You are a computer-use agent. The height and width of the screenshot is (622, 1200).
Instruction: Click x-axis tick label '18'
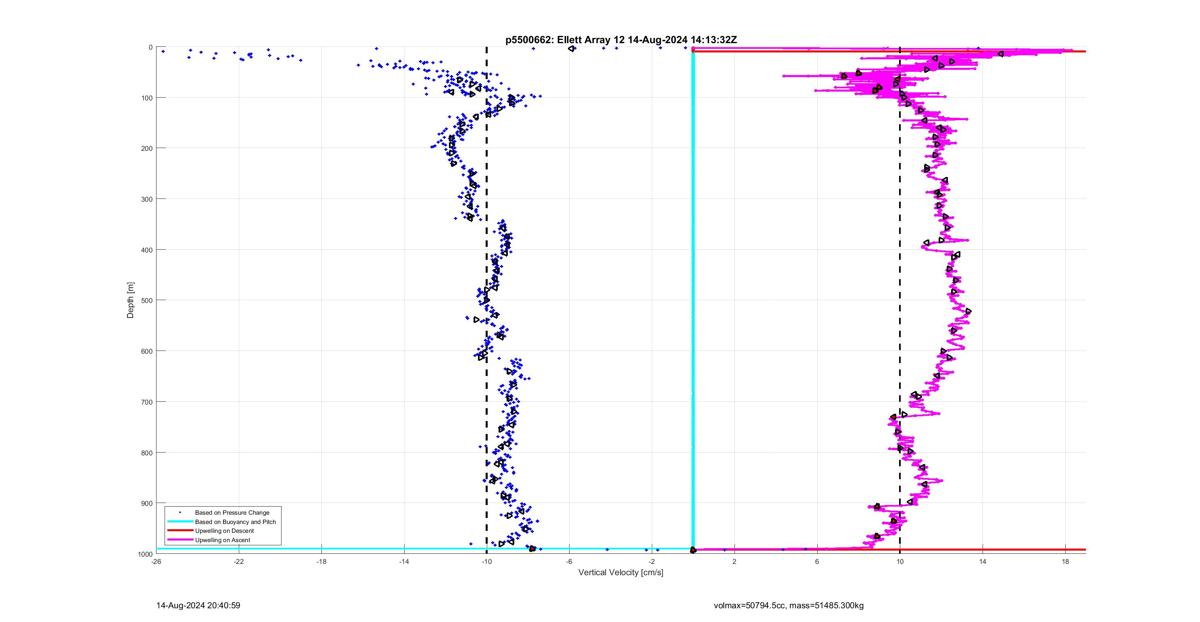coord(1066,562)
